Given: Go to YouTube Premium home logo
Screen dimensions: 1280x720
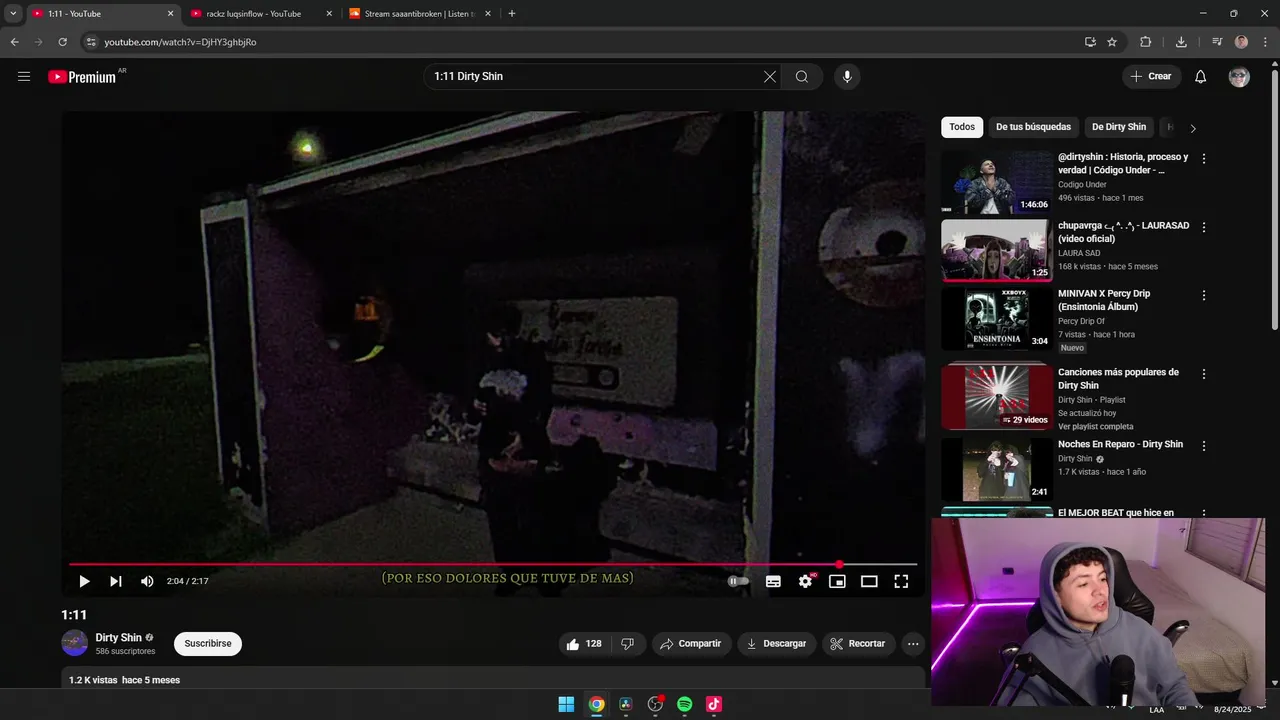Looking at the screenshot, I should tap(83, 77).
